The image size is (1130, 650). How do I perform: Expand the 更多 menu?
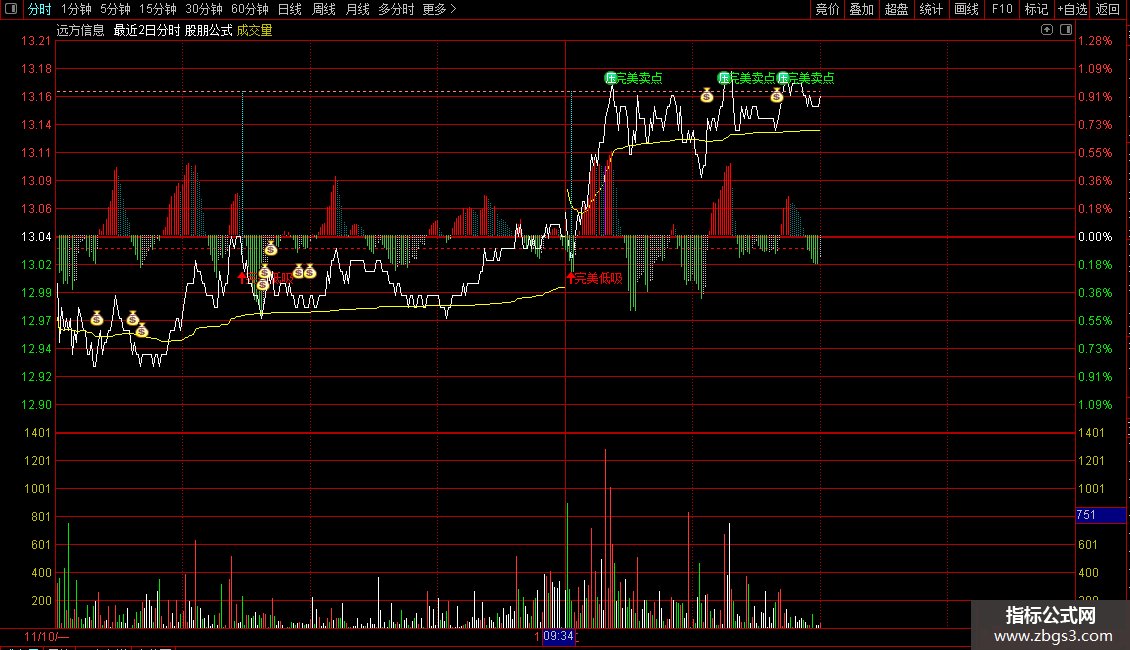(x=439, y=9)
